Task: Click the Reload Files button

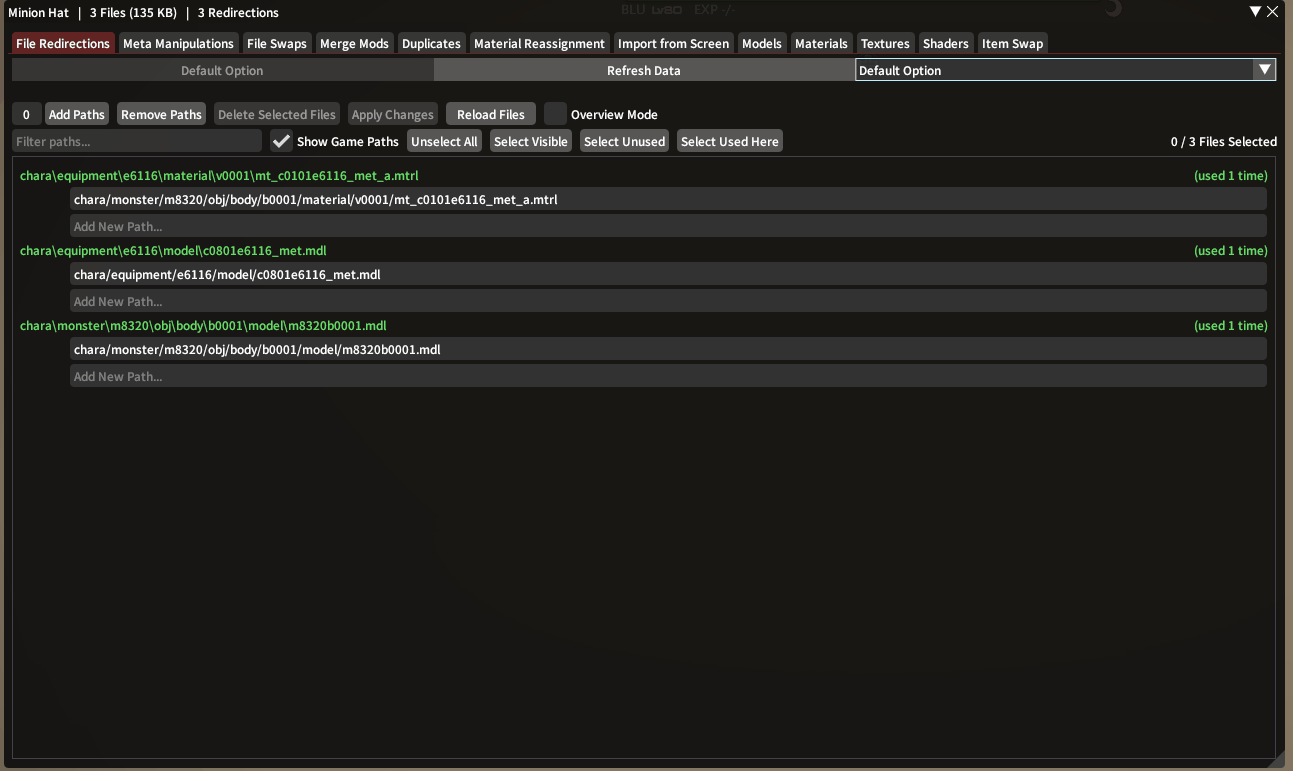Action: click(x=491, y=114)
